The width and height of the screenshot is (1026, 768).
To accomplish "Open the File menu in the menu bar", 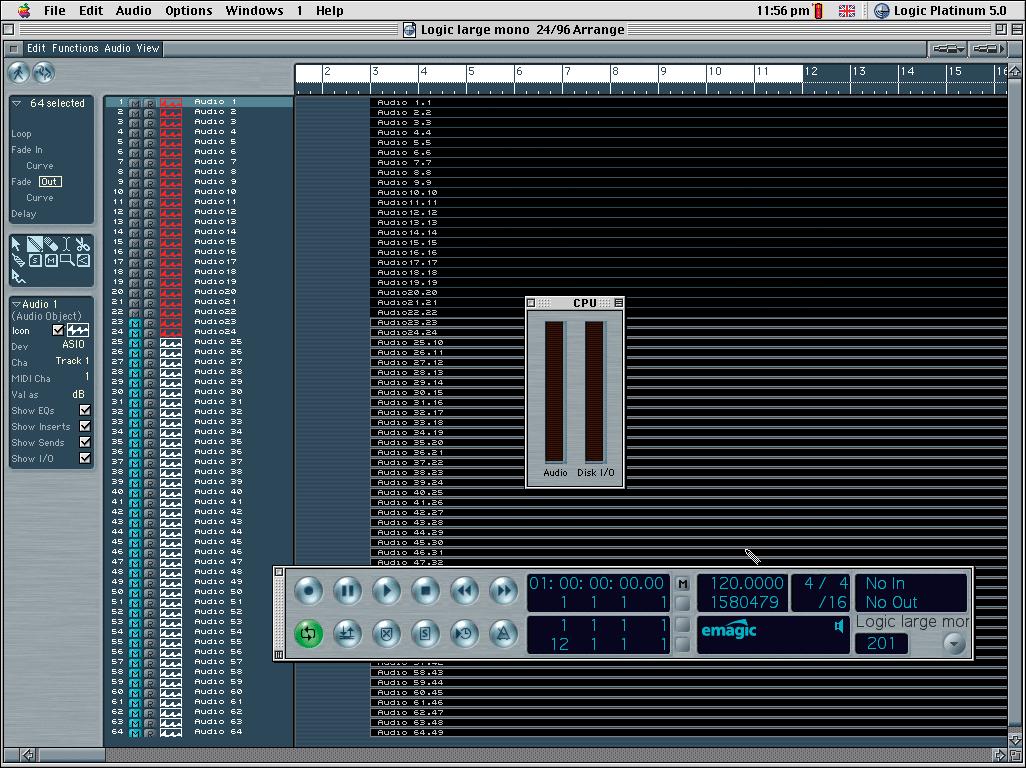I will pos(54,10).
